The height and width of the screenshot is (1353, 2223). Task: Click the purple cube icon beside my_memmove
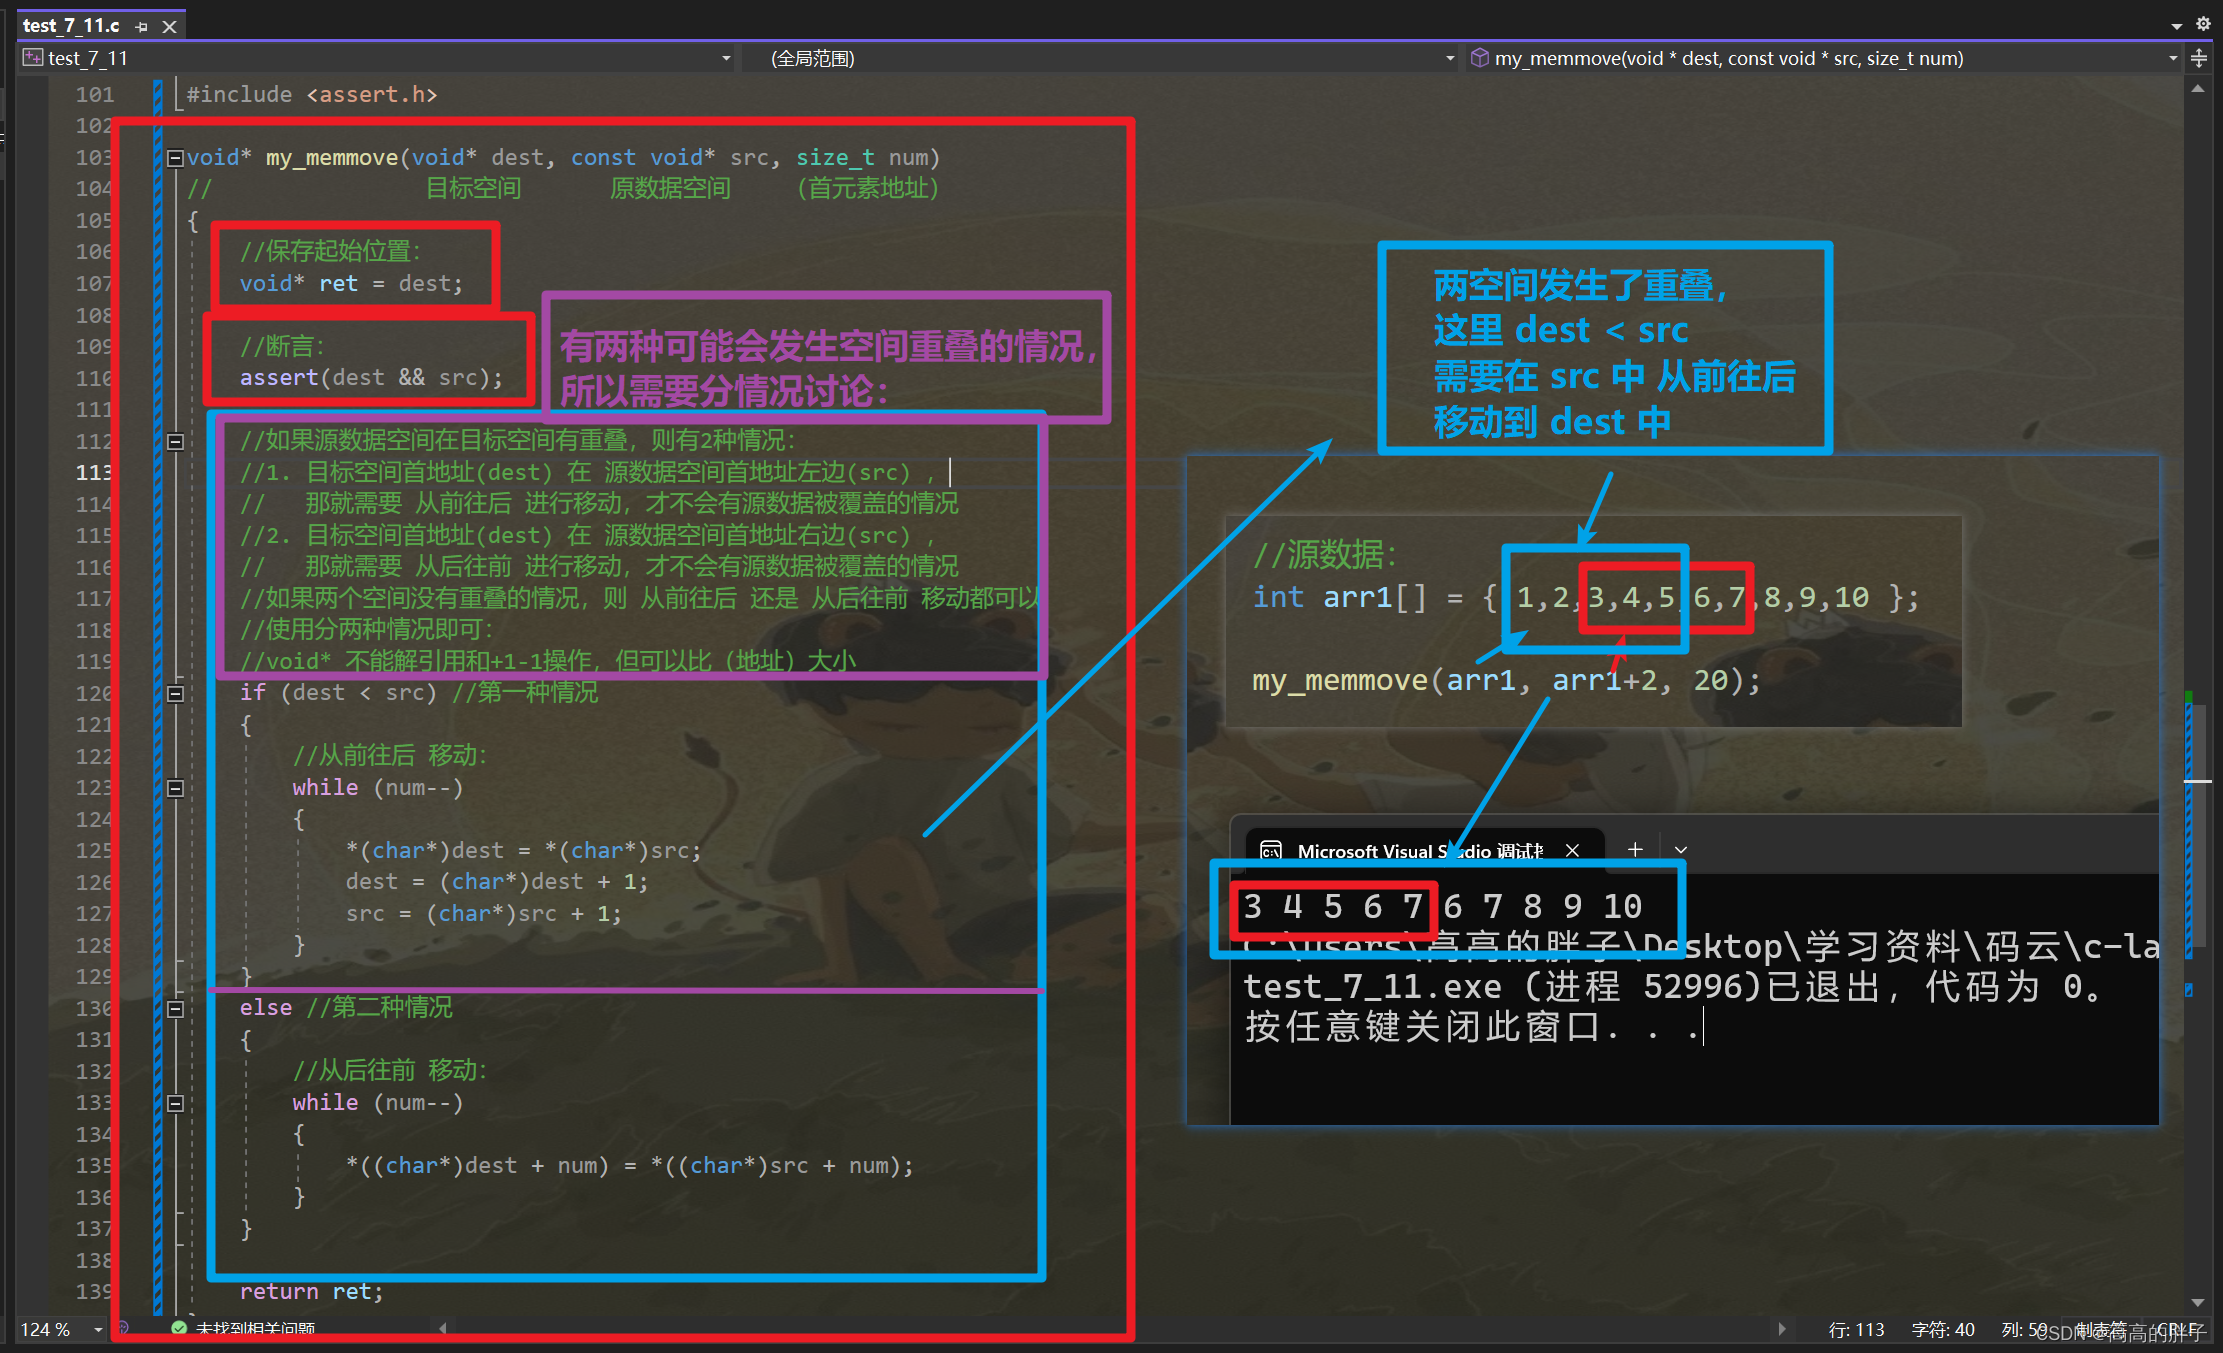tap(1480, 58)
